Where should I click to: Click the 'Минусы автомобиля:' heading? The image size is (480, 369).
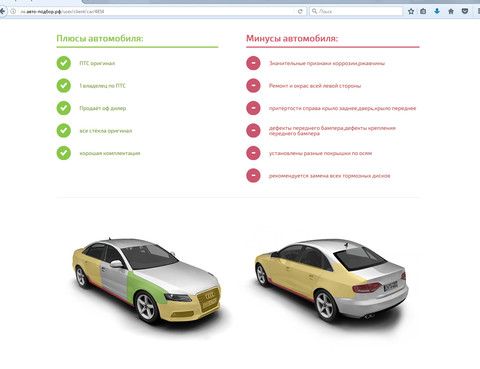(292, 39)
